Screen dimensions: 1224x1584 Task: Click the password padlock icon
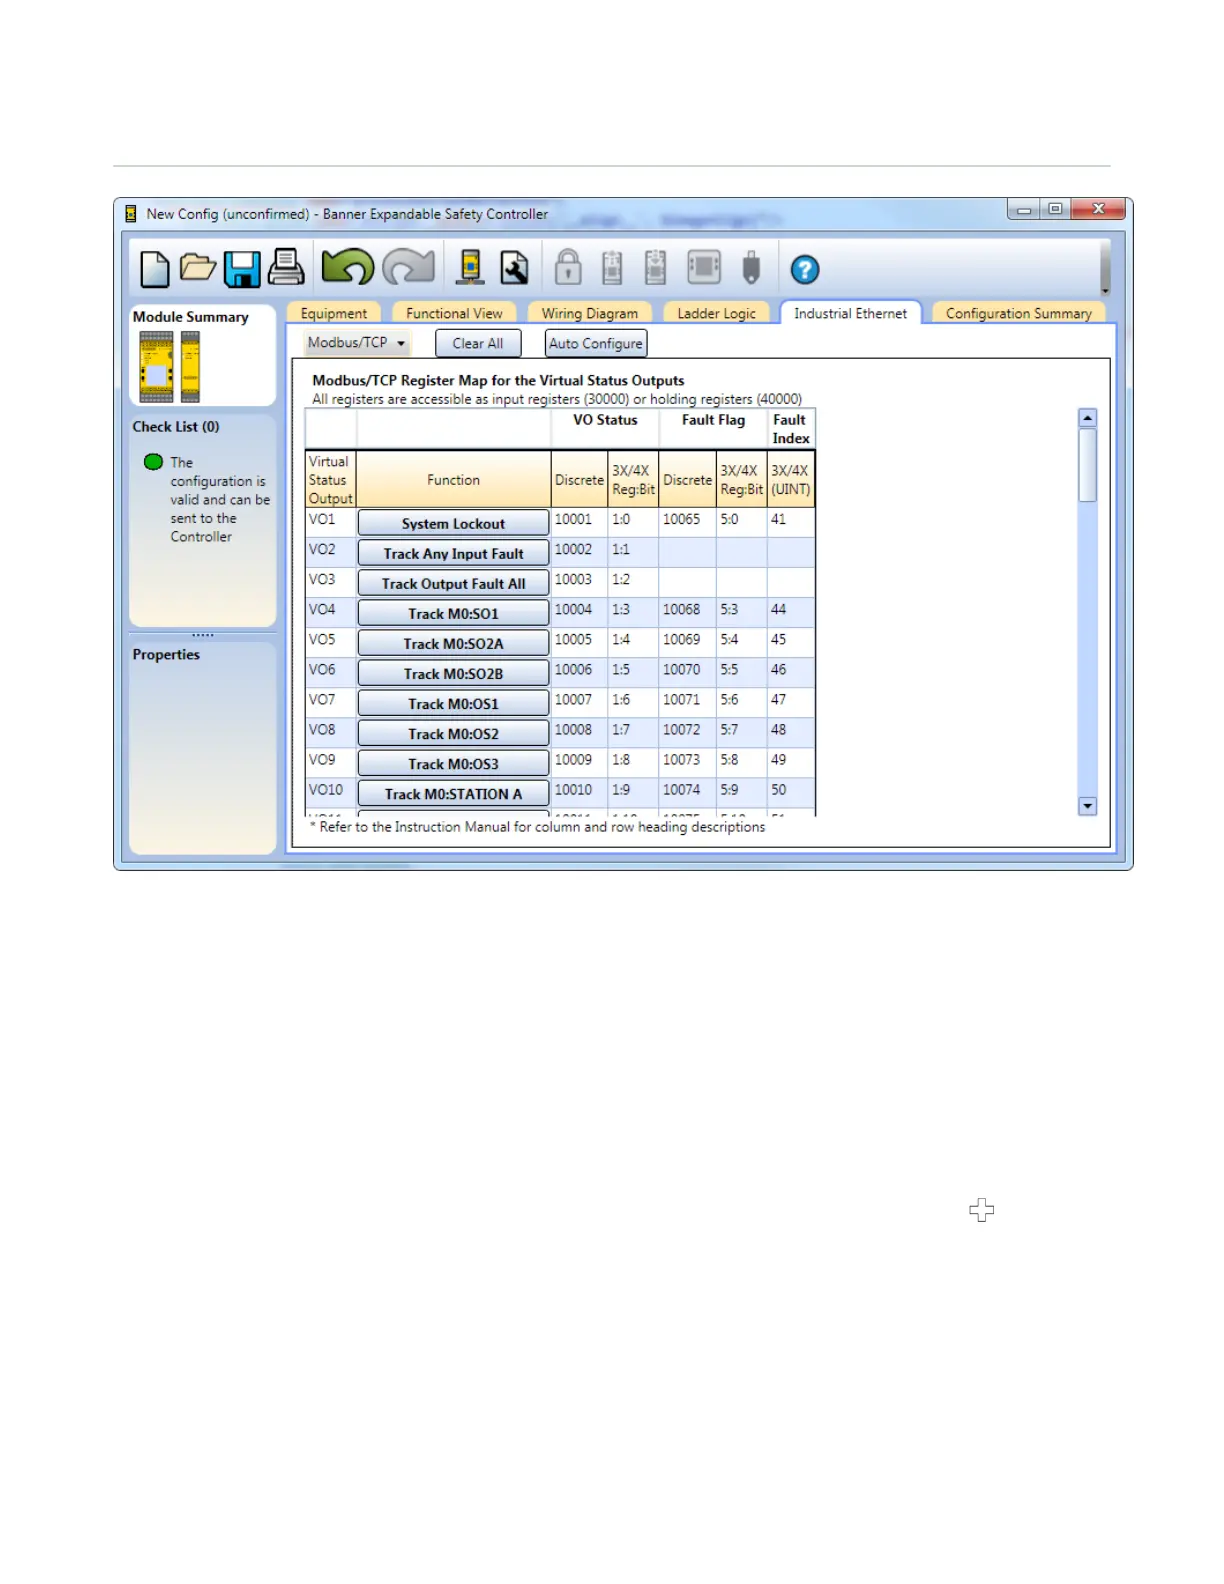[568, 267]
